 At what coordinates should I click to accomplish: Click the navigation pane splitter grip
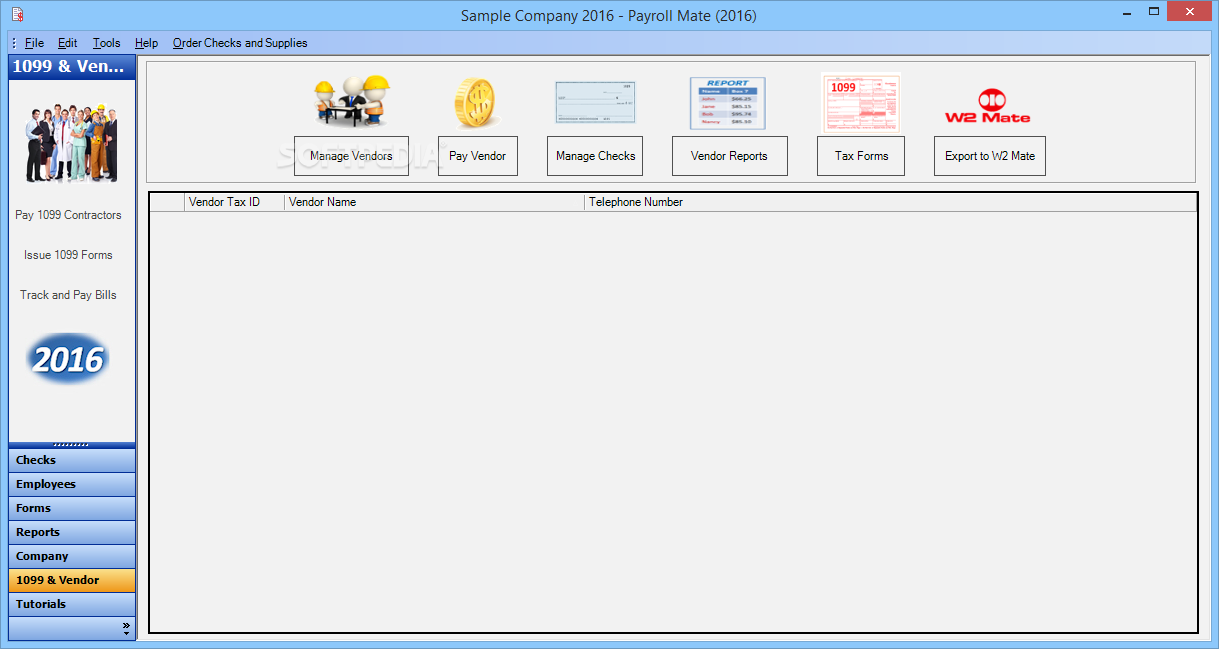(x=72, y=445)
